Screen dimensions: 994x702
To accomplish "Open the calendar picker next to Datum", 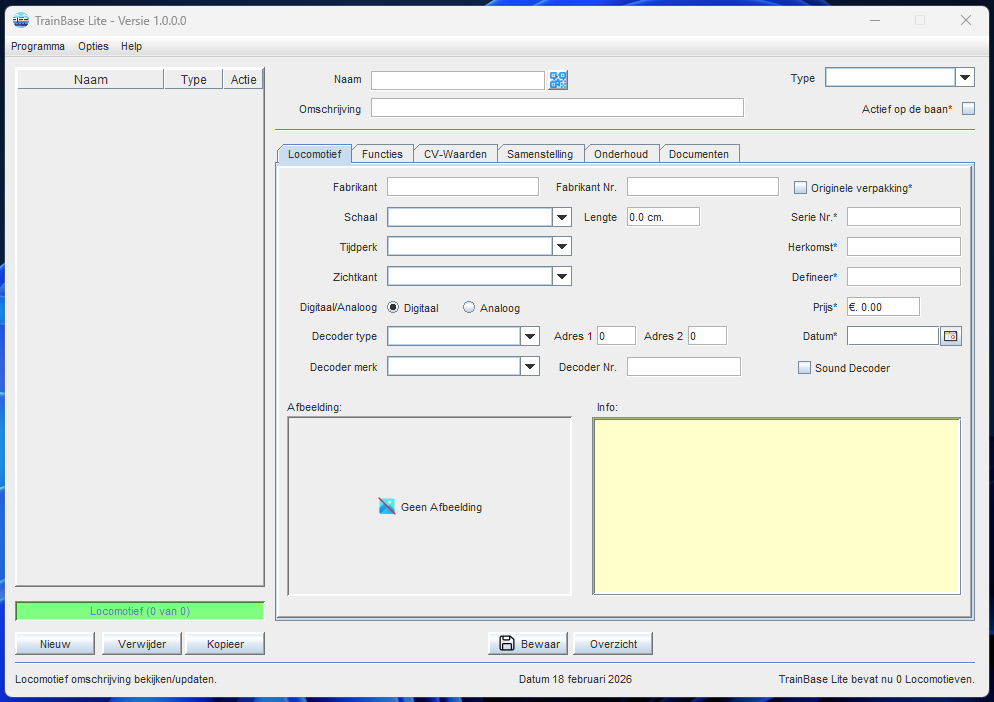I will click(951, 337).
